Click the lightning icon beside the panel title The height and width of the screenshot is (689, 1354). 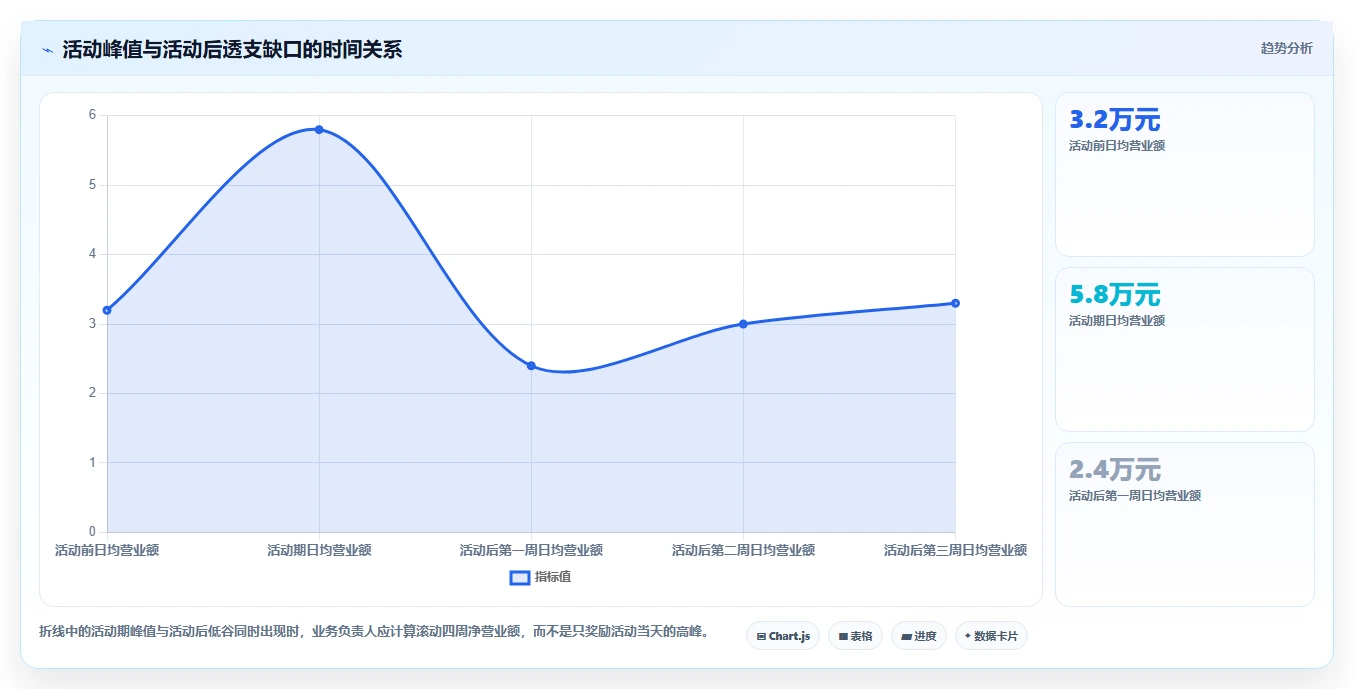click(x=47, y=50)
